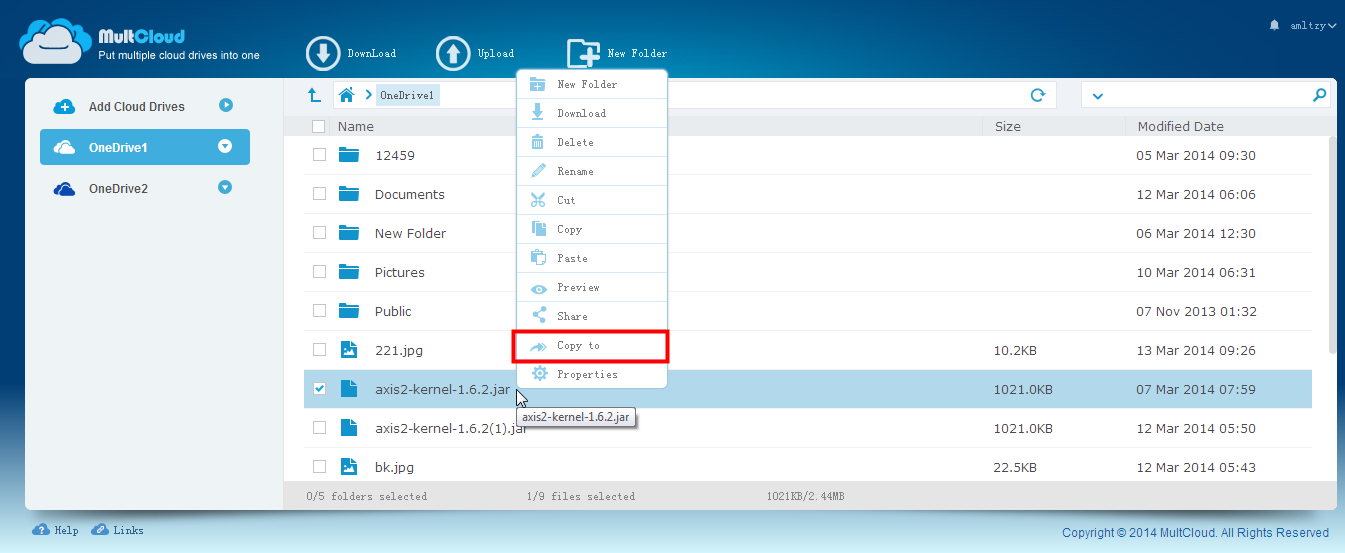Toggle the select-all checkbox in header
Screen dimensions: 1345x553
point(319,127)
